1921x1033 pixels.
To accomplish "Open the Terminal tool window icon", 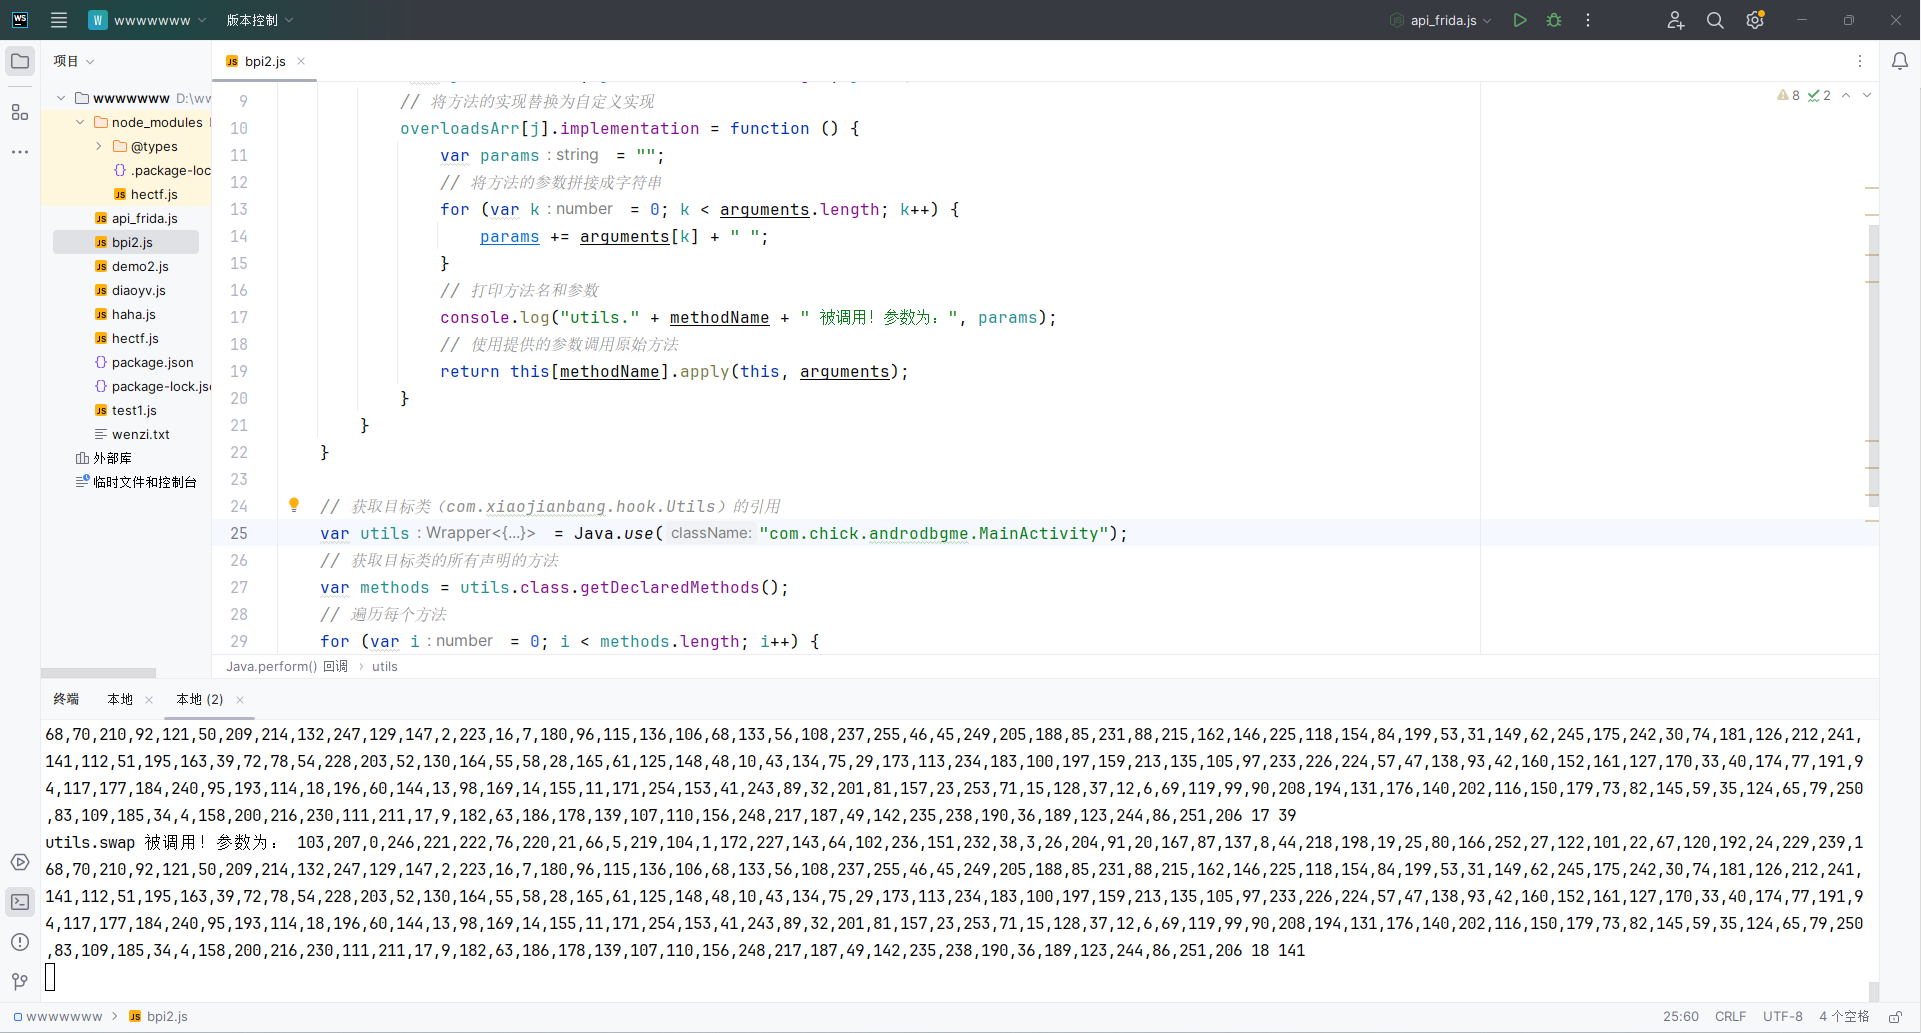I will point(20,902).
